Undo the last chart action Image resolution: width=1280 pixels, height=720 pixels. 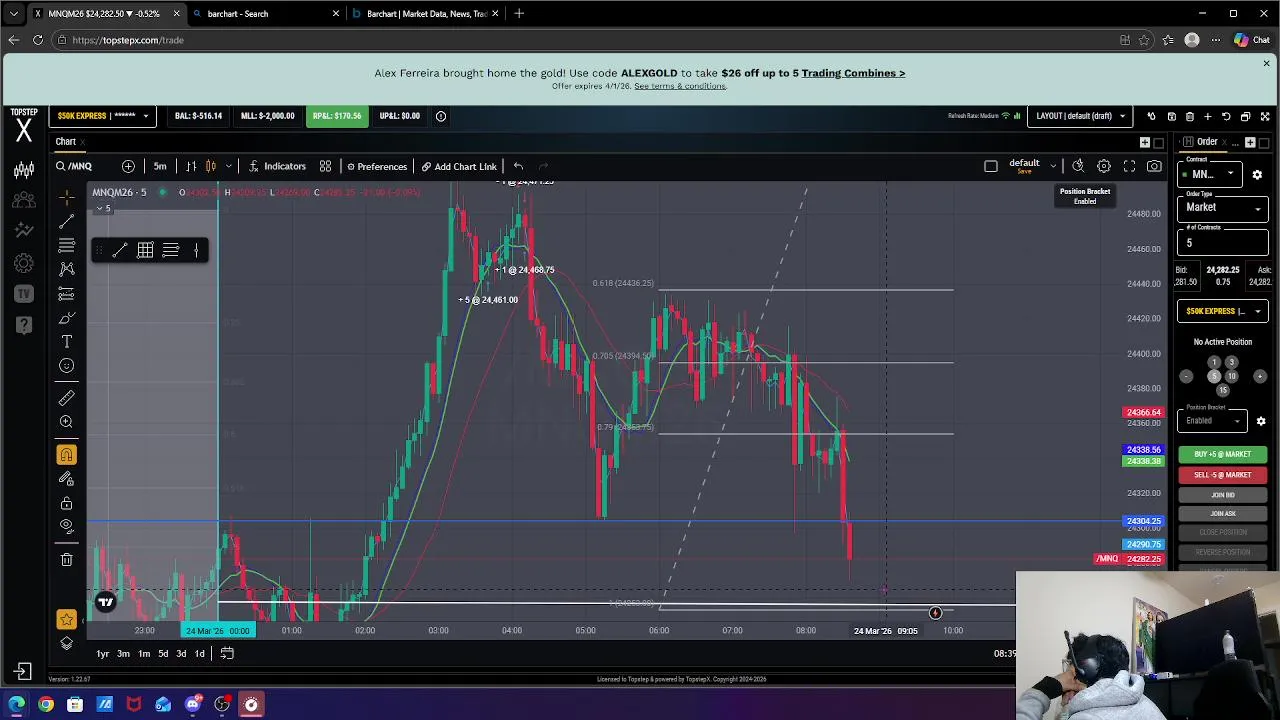(x=518, y=166)
